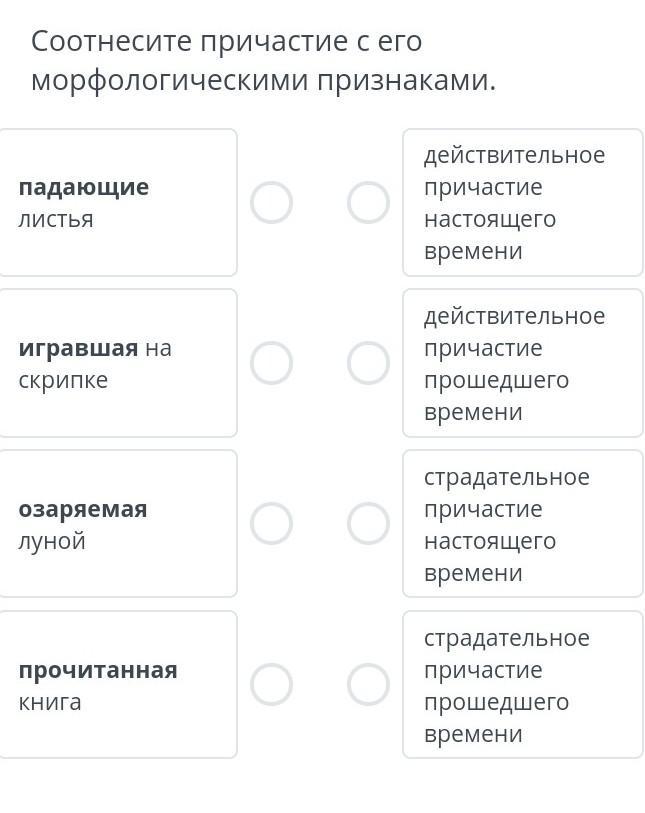This screenshot has height=813, width=645.
Task: Tap the действительное причастие прошедшего времени card
Action: tap(522, 363)
